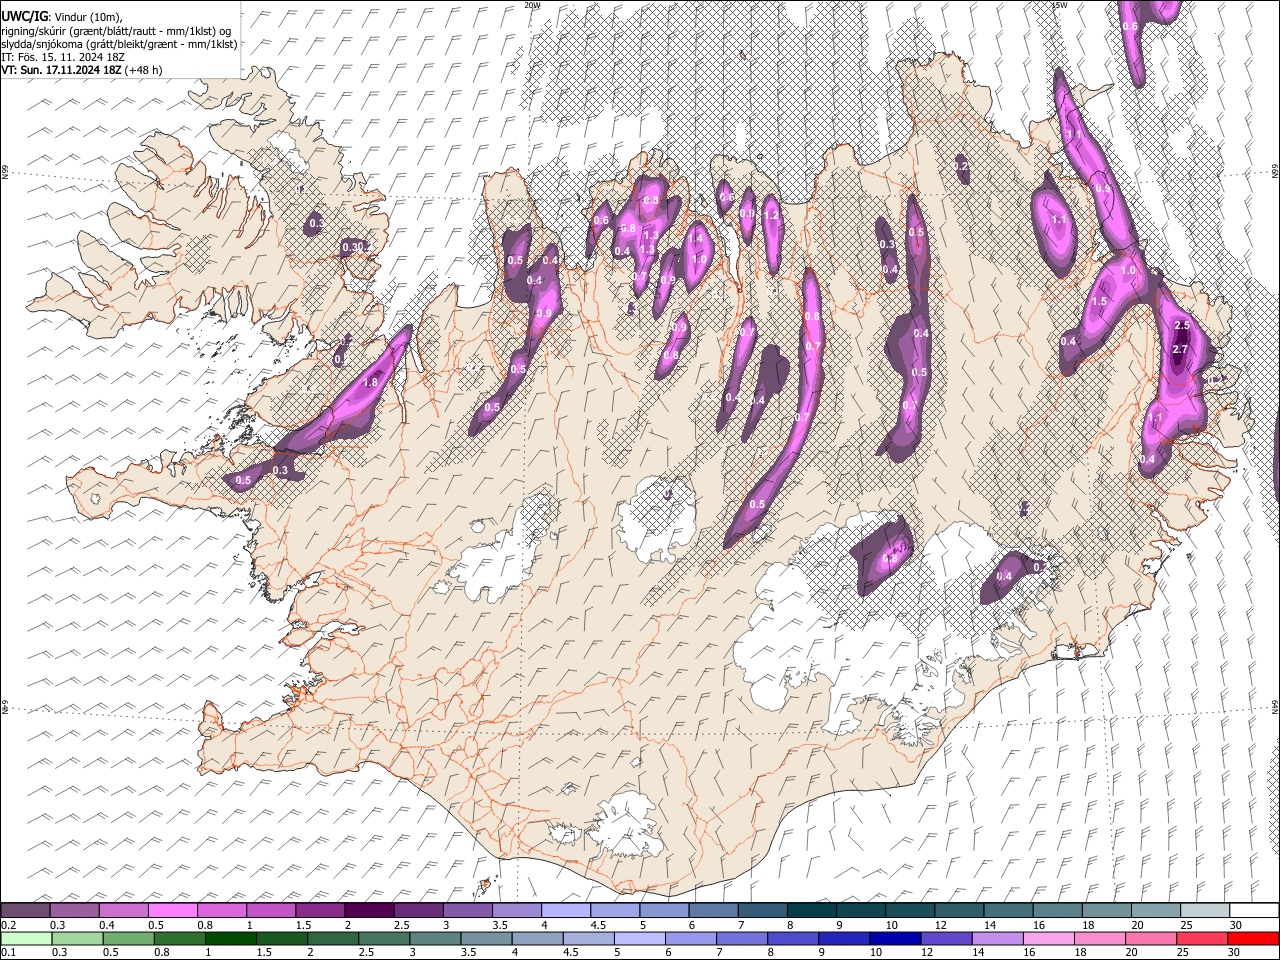Select the darkest green 1–1.5 rain swatch

pyautogui.click(x=231, y=939)
